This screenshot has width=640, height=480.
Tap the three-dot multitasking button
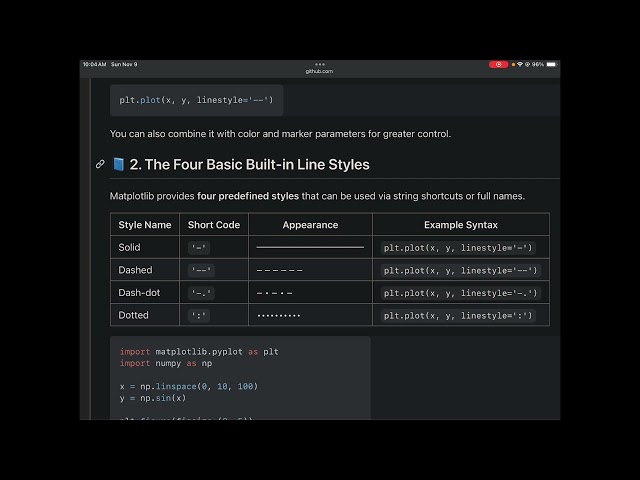click(x=320, y=64)
